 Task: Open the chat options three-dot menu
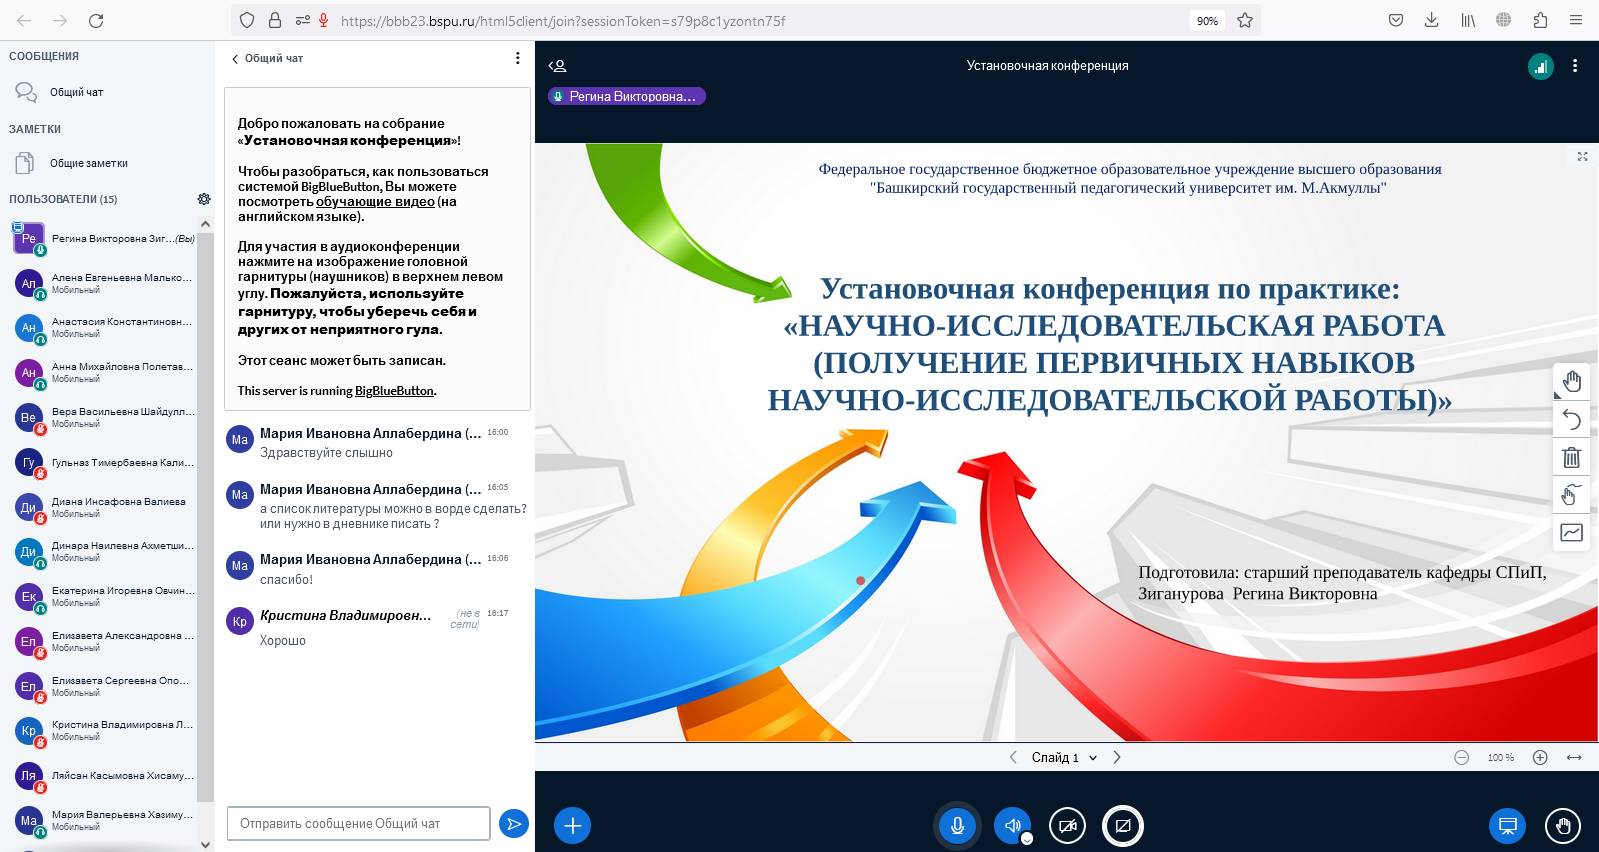(x=517, y=58)
